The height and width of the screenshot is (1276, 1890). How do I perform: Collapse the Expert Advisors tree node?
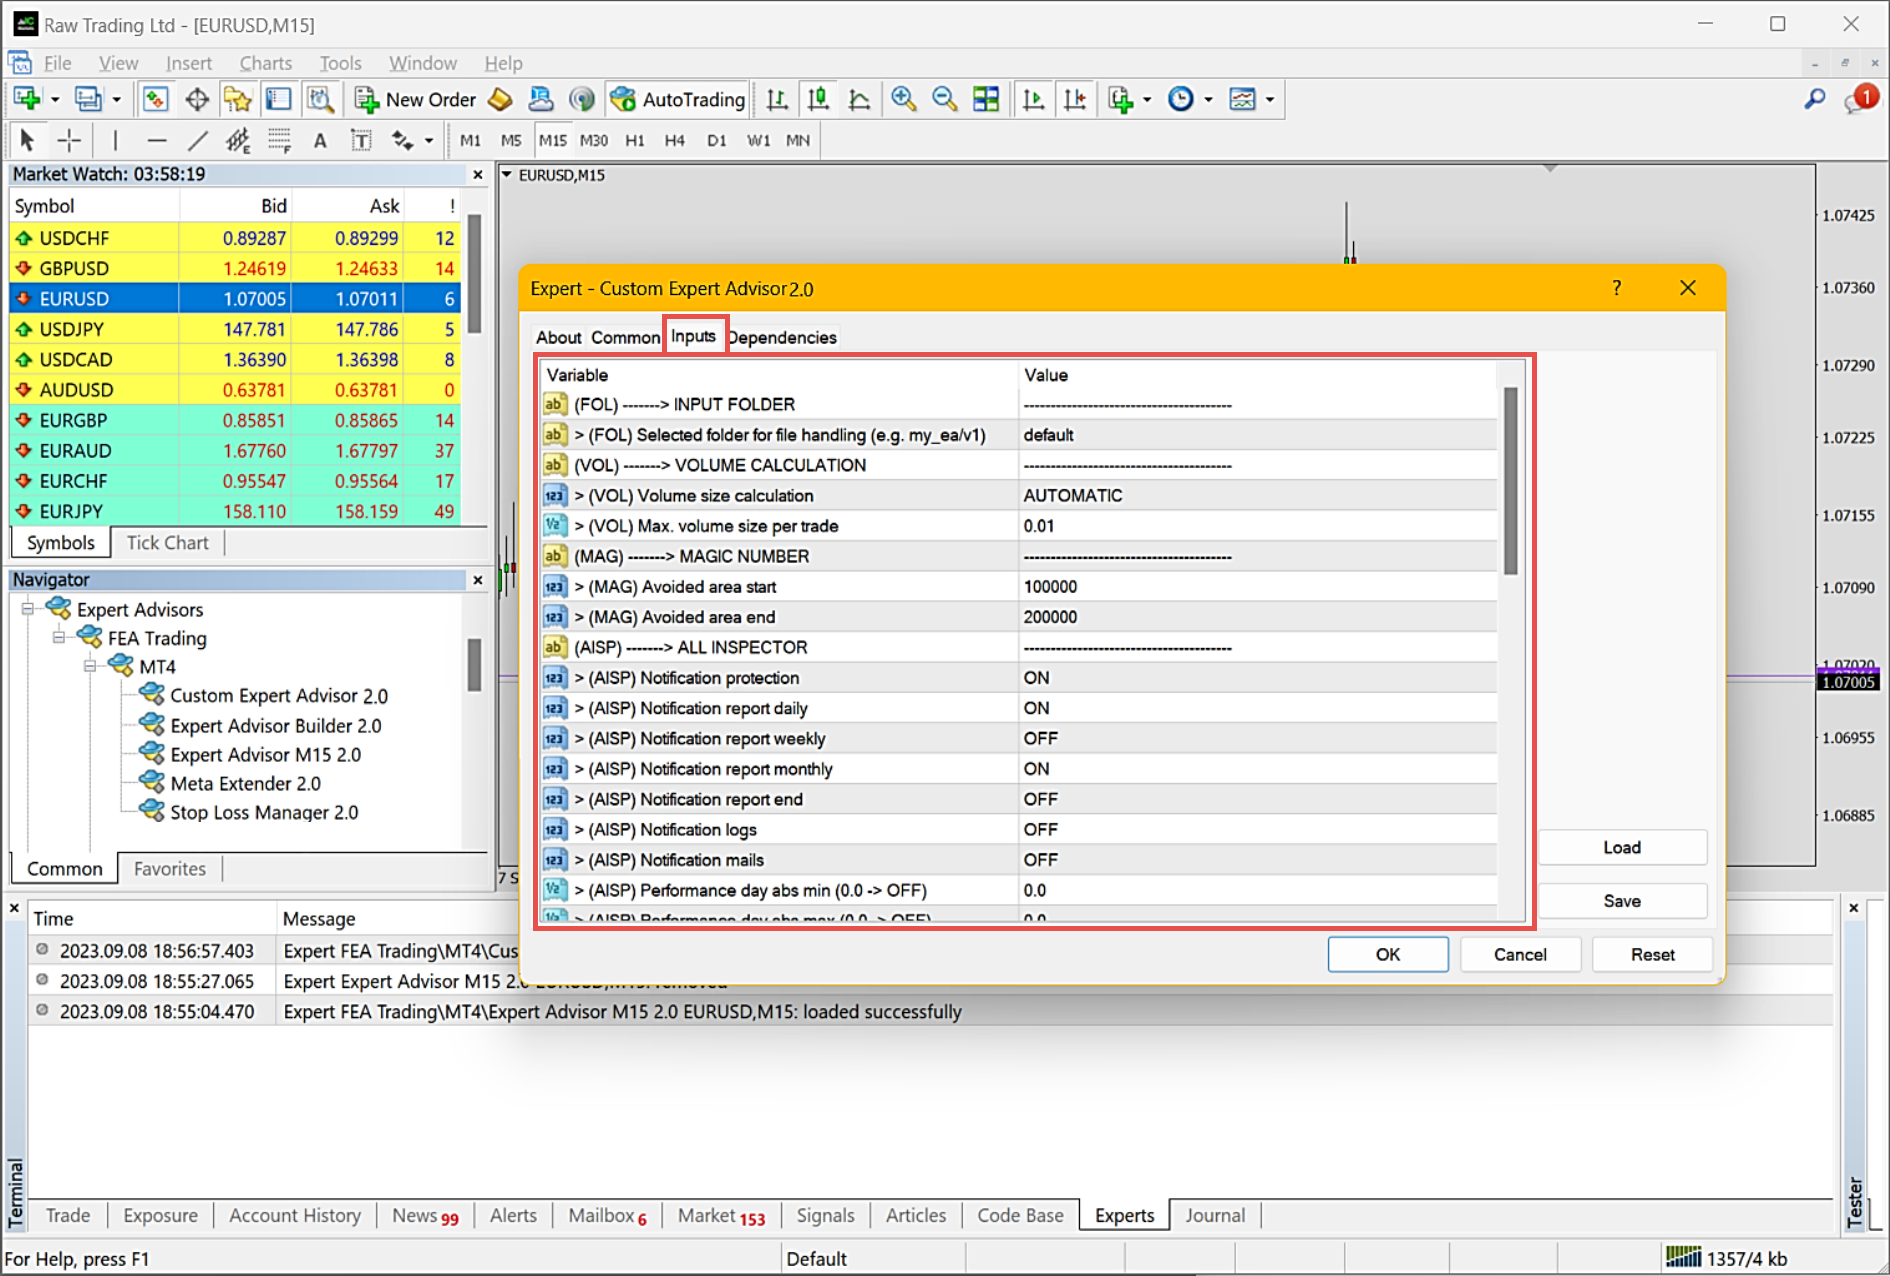[28, 609]
